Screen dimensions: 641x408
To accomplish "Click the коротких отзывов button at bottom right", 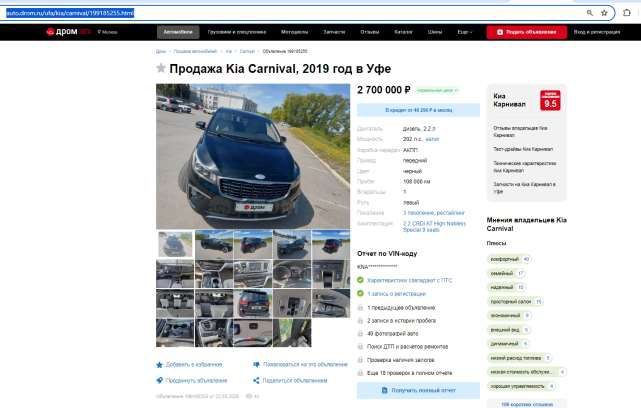I will pyautogui.click(x=527, y=404).
